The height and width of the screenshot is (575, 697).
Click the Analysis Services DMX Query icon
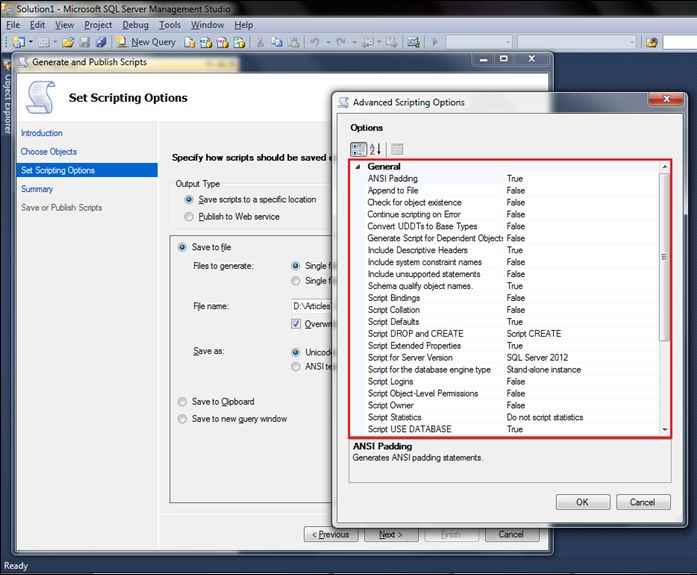[x=223, y=43]
